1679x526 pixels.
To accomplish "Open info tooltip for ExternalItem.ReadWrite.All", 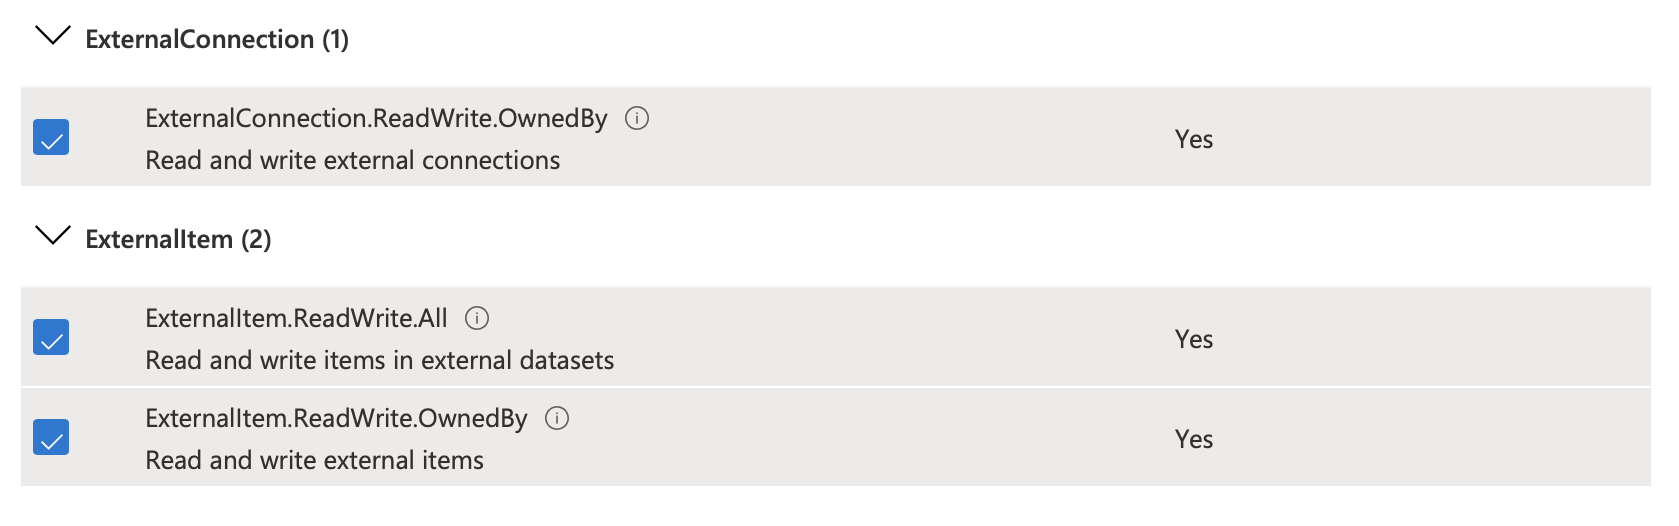I will 477,318.
